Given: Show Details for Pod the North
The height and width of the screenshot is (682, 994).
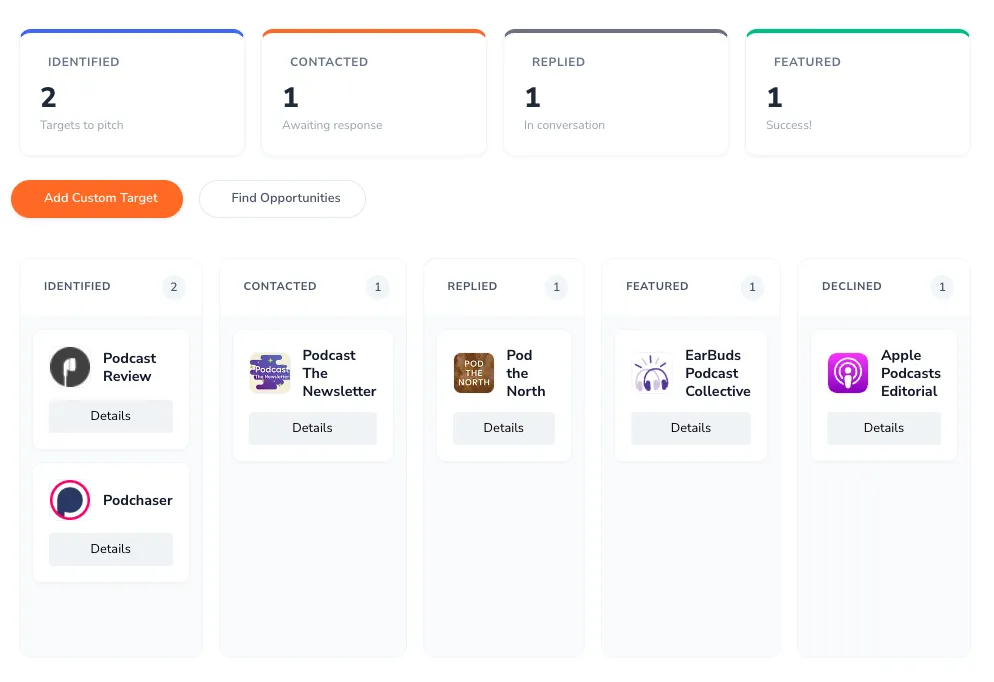Looking at the screenshot, I should pos(504,428).
